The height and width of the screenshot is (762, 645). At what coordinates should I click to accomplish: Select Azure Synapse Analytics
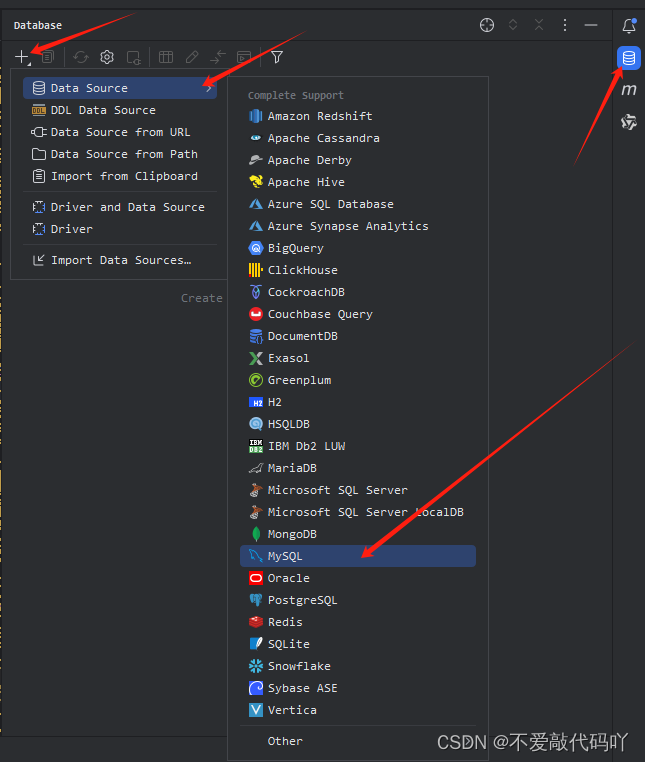coord(358,226)
